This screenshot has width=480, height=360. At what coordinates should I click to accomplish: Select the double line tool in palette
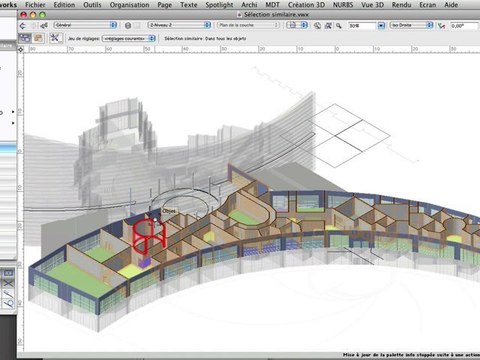[8, 294]
